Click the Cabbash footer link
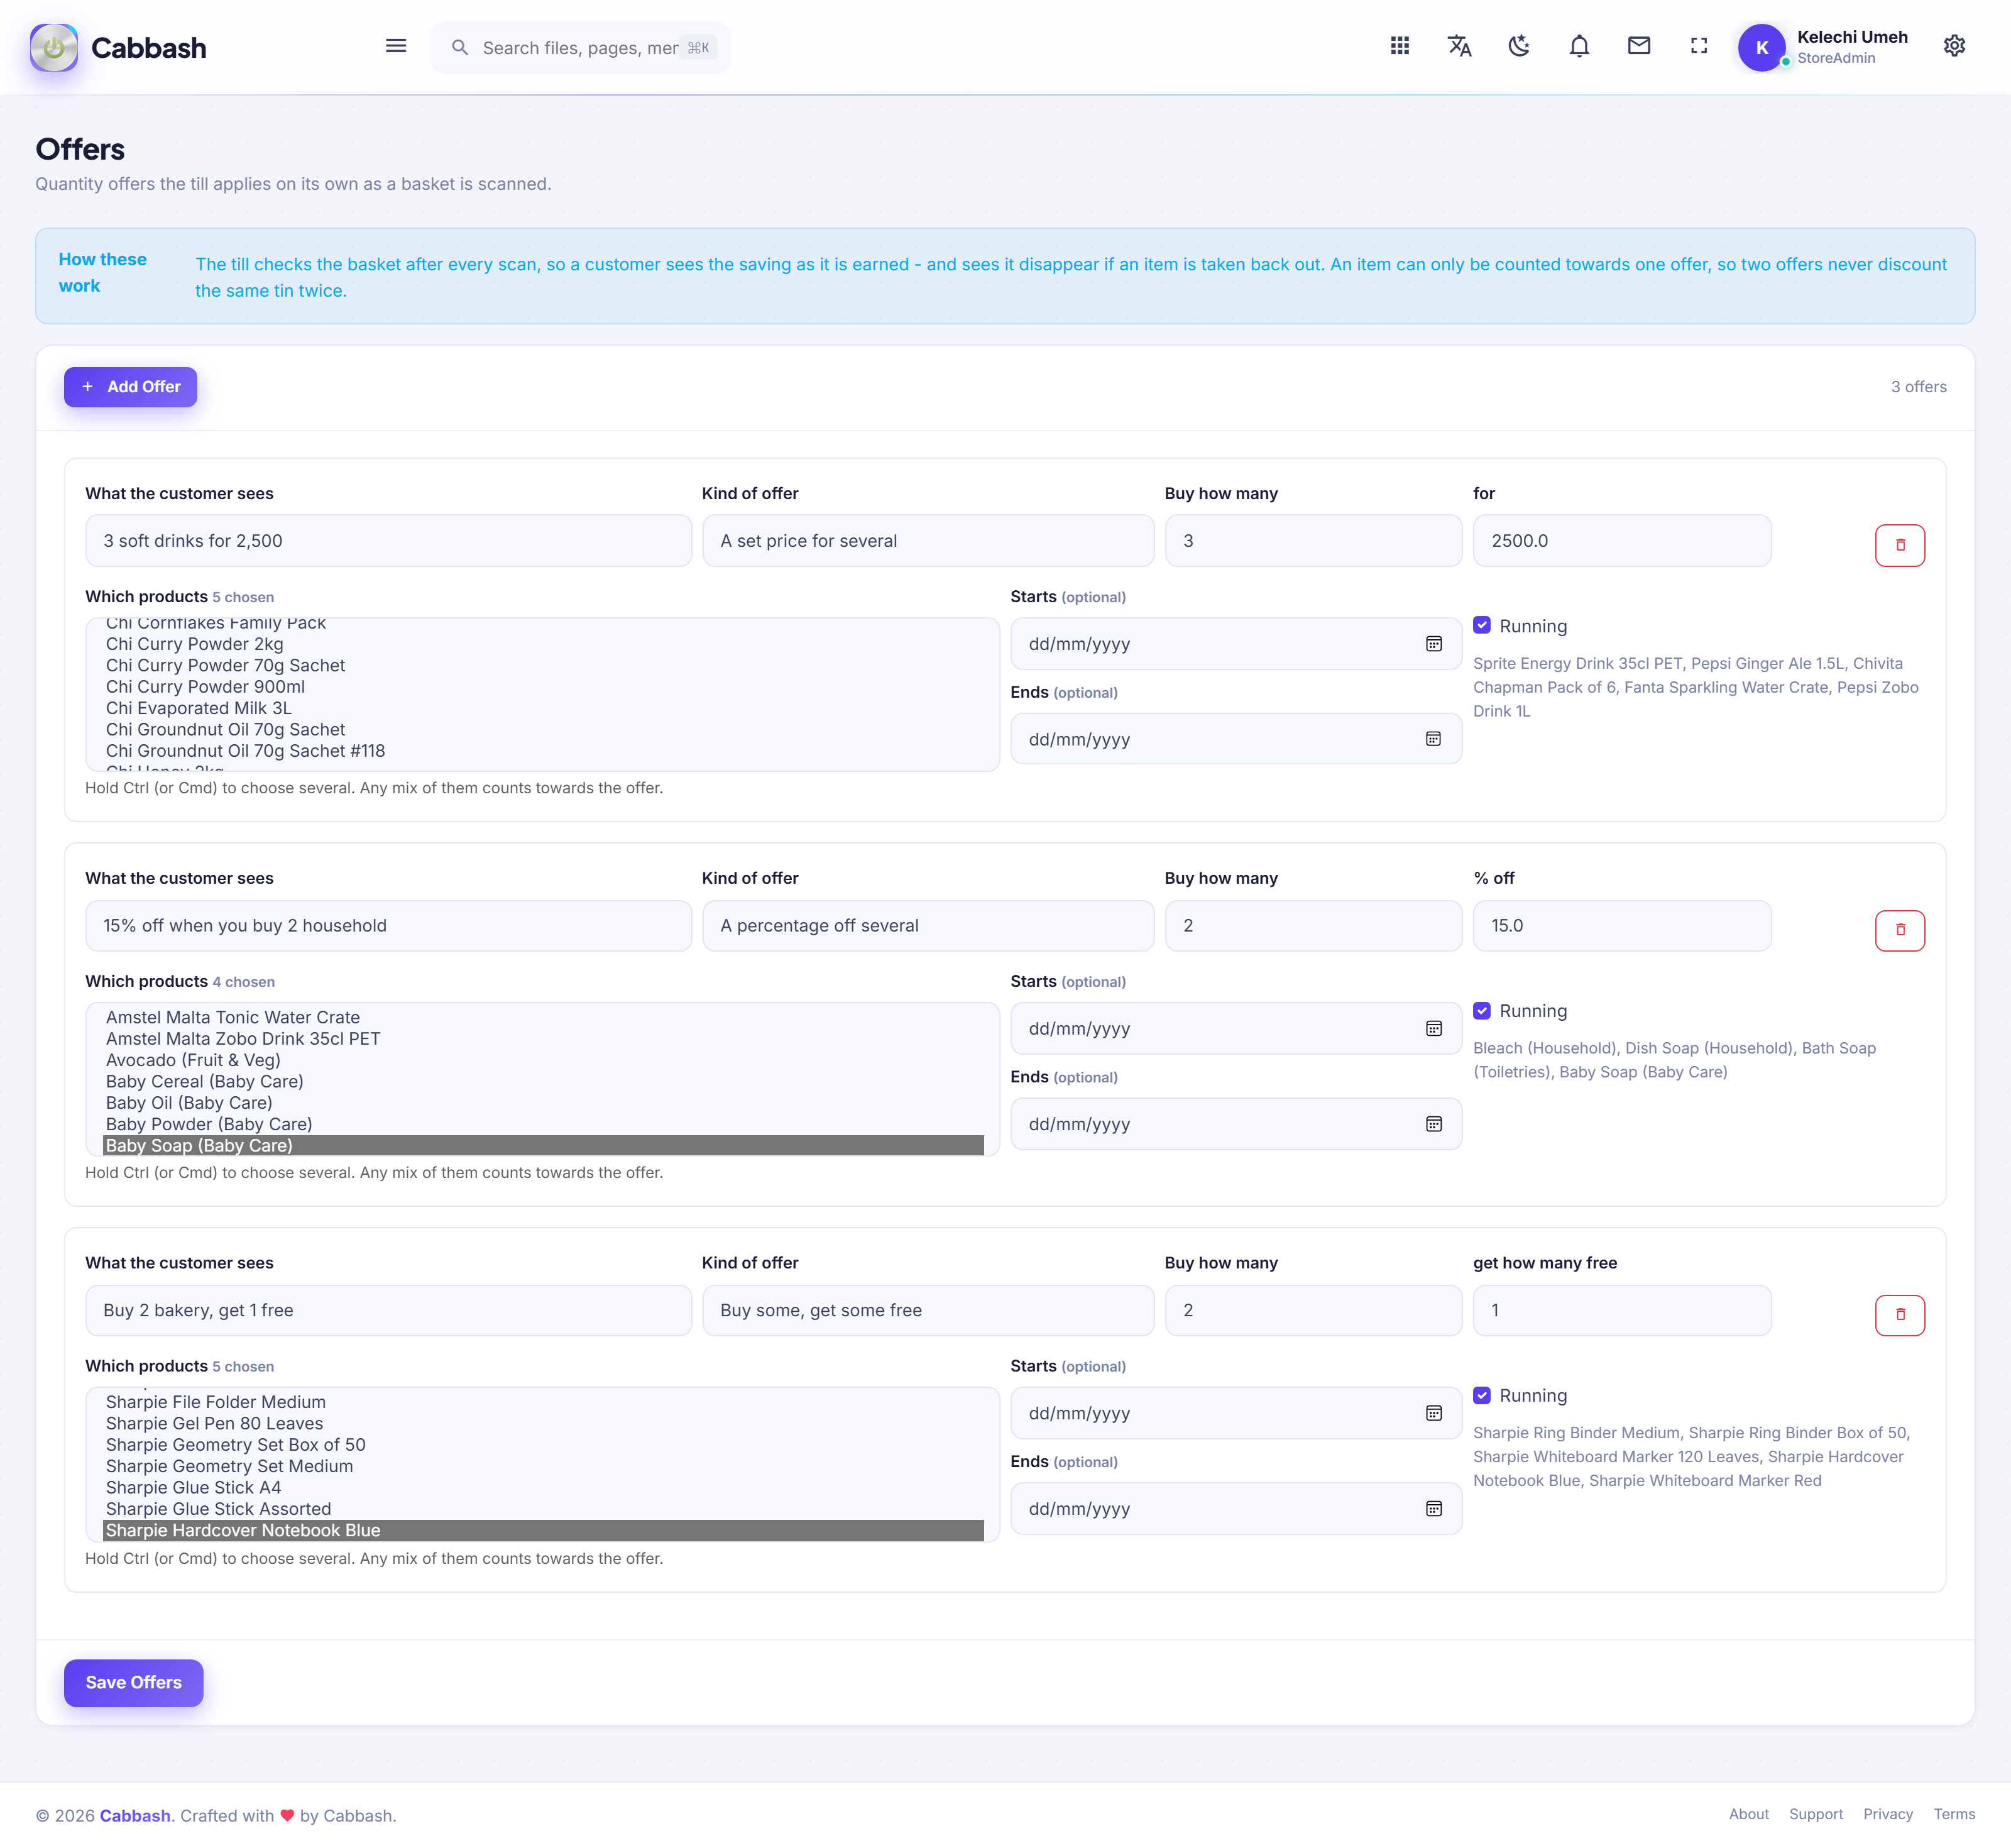The height and width of the screenshot is (1848, 2011). tap(135, 1816)
